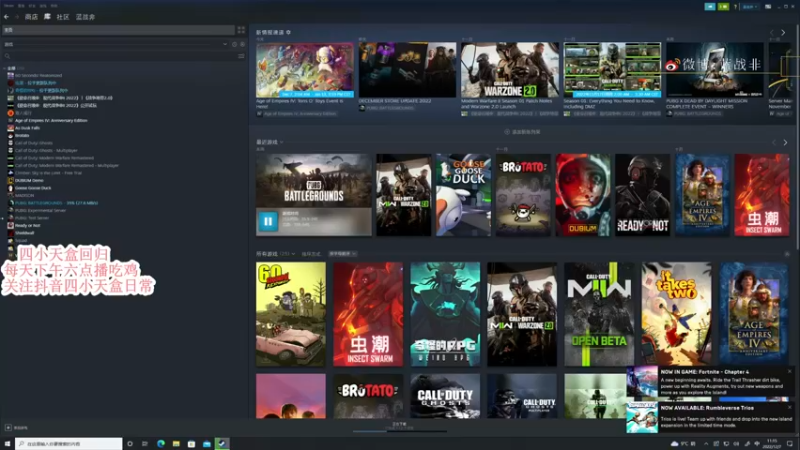Open the Store tab

31,17
